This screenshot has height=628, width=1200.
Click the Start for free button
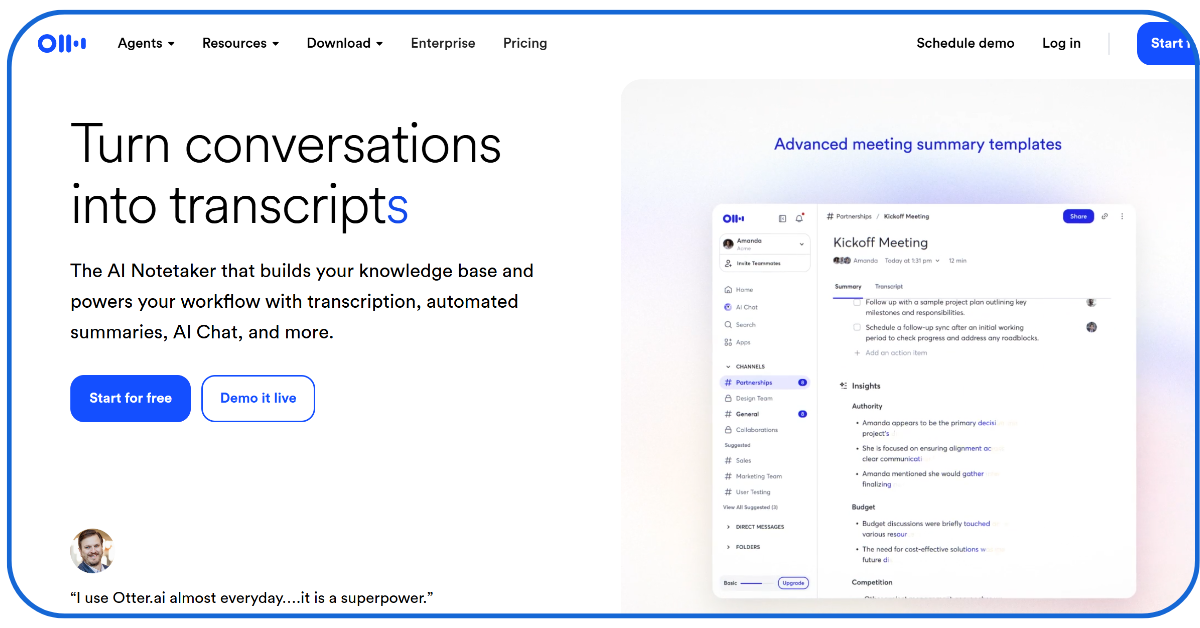point(130,398)
